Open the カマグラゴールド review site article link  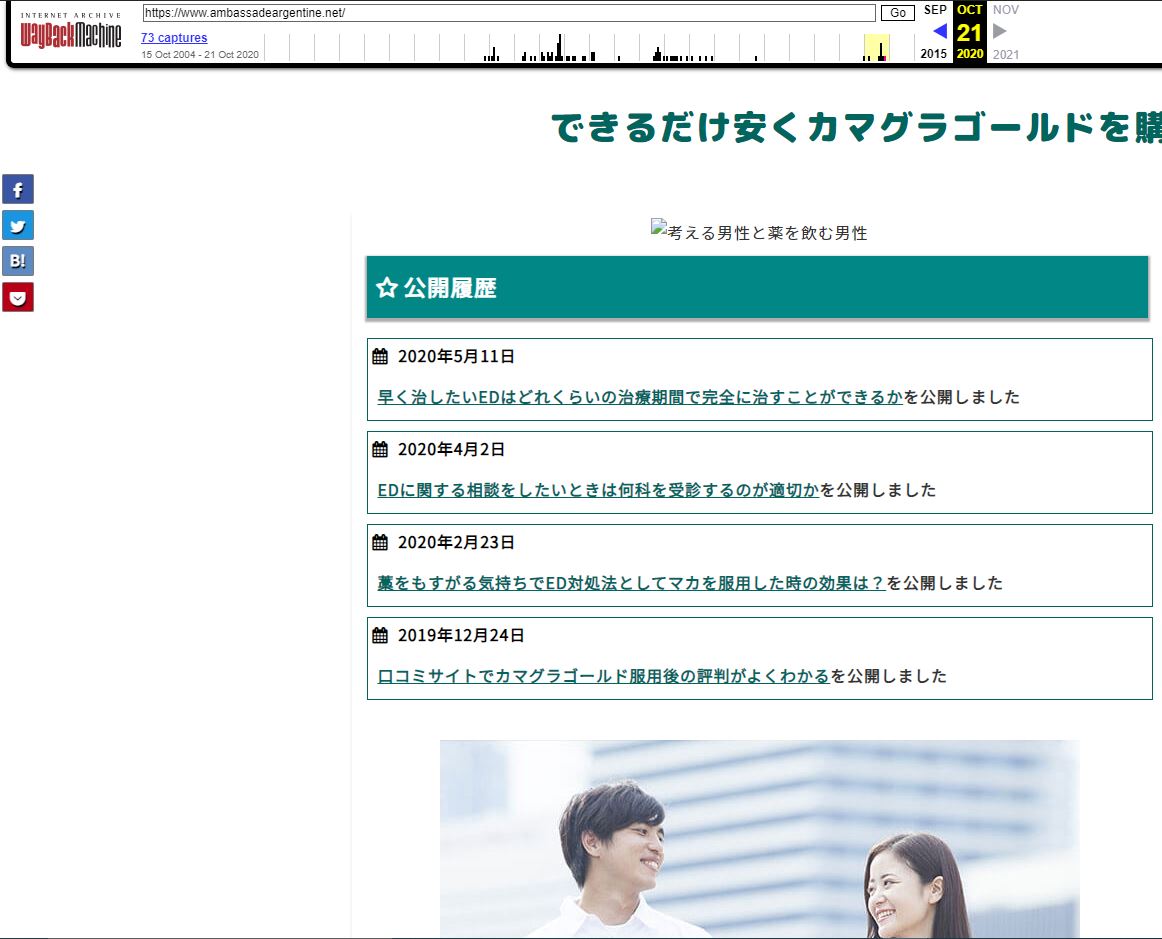[603, 676]
